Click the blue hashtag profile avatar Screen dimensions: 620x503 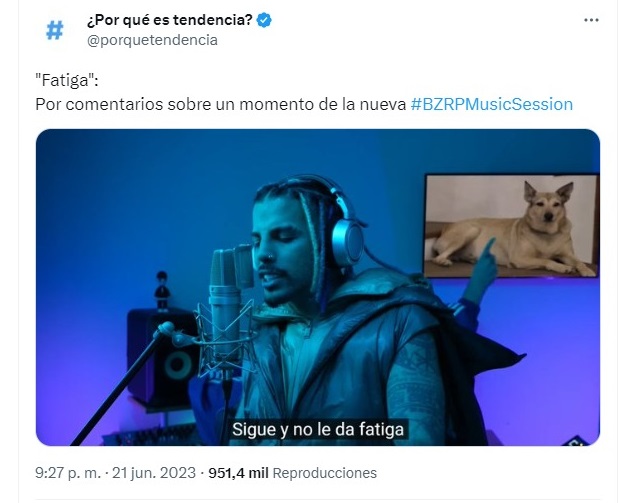[55, 30]
